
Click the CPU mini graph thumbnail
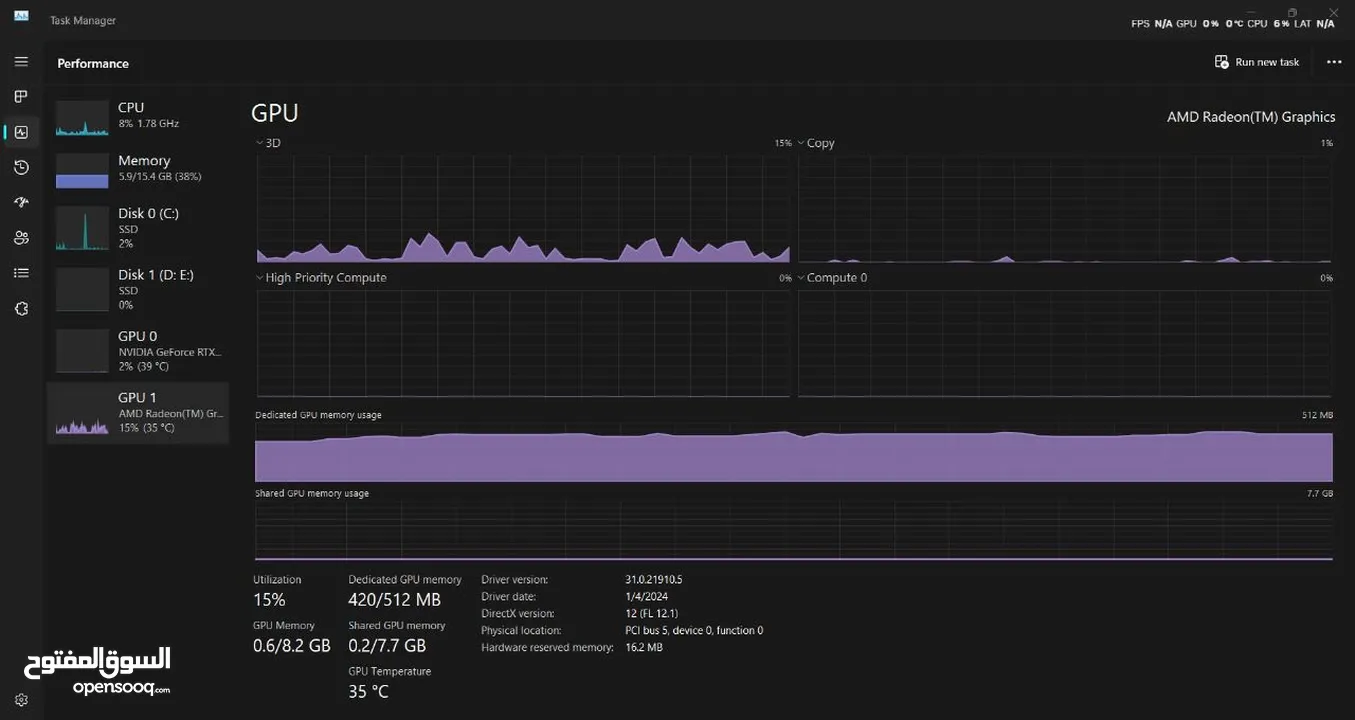(x=82, y=118)
